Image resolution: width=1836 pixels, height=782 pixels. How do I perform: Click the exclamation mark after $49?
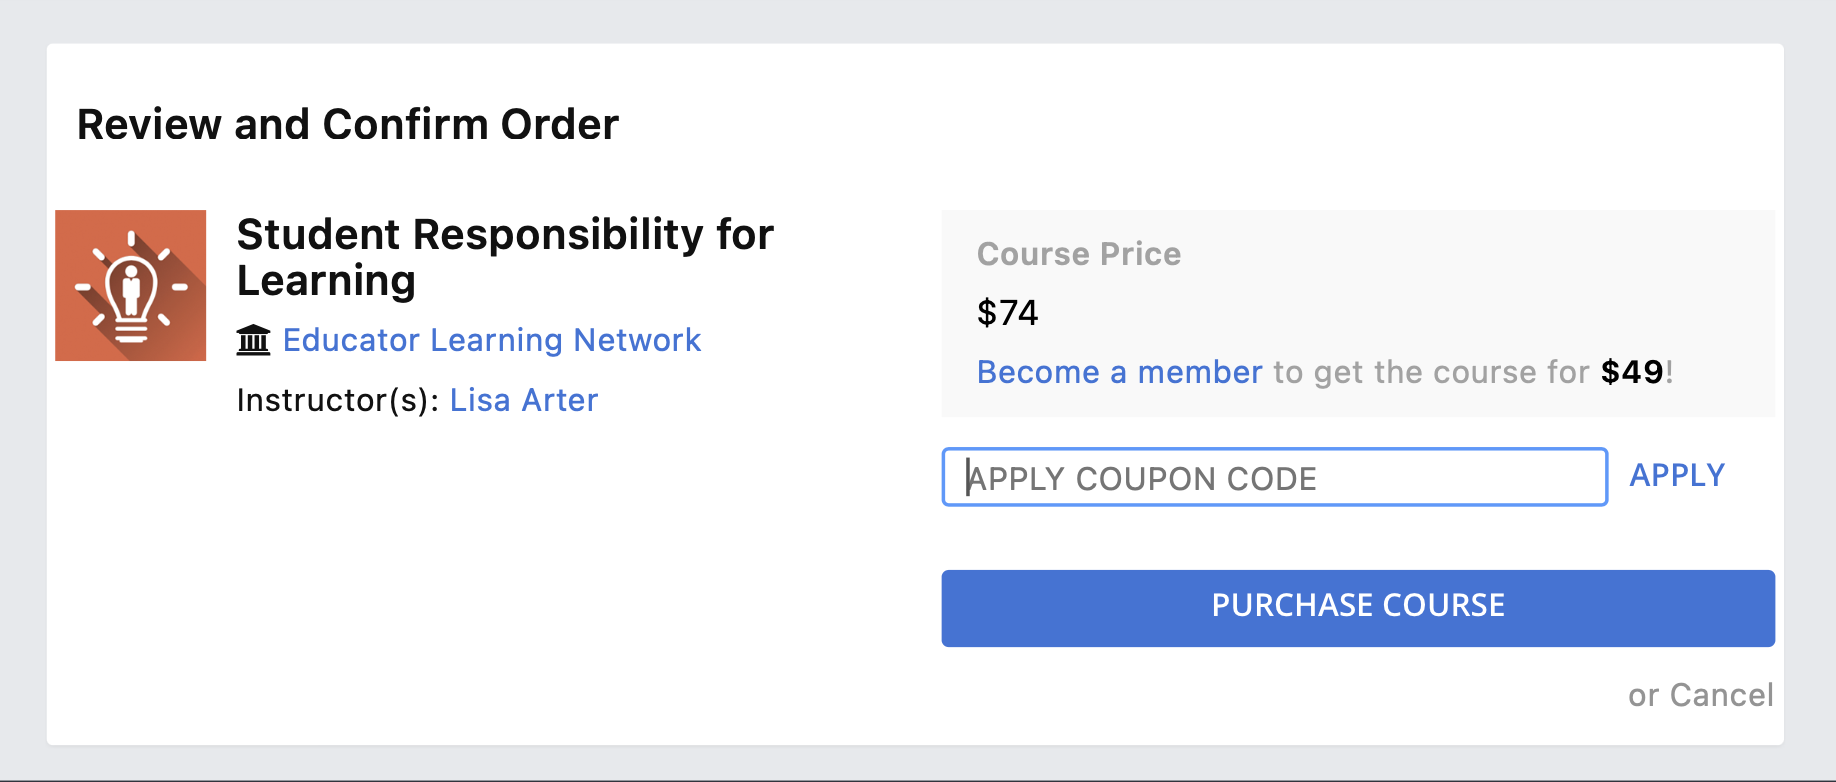[x=1669, y=372]
